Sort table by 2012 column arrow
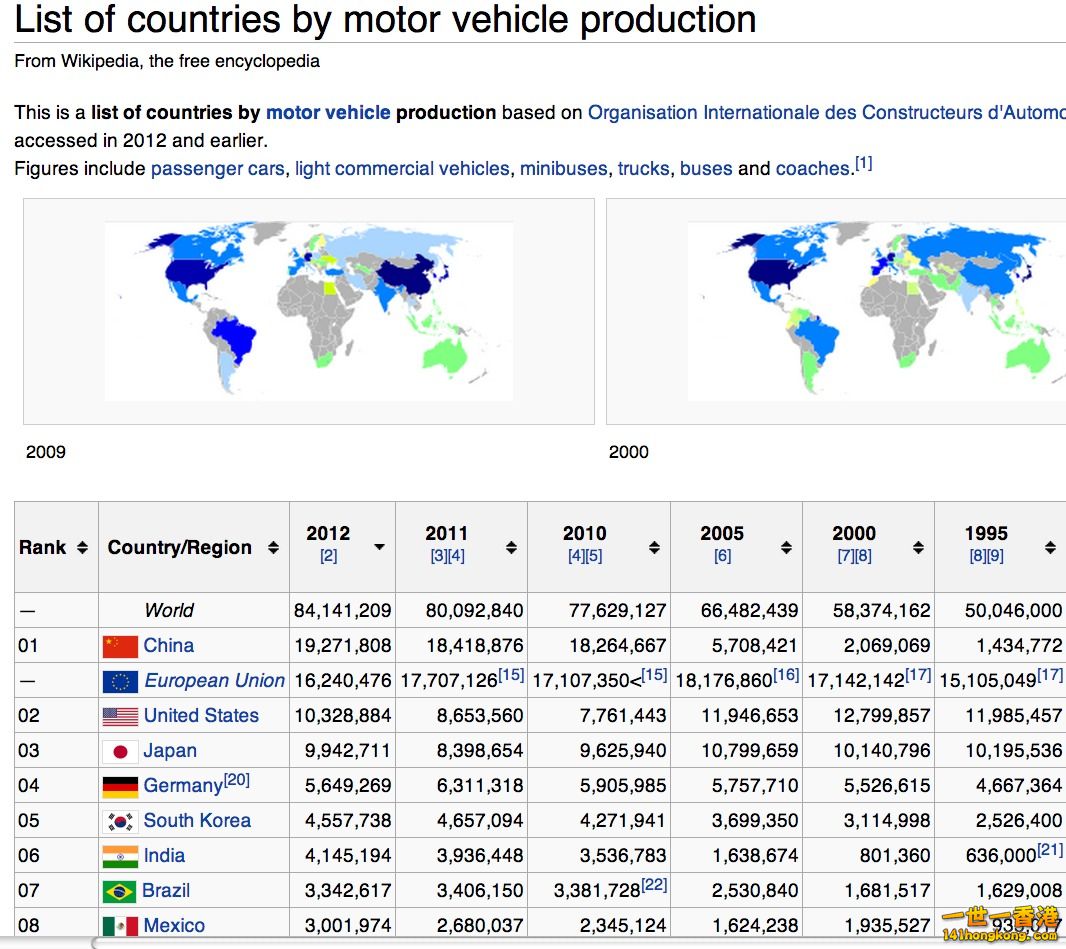1066x949 pixels. coord(379,547)
